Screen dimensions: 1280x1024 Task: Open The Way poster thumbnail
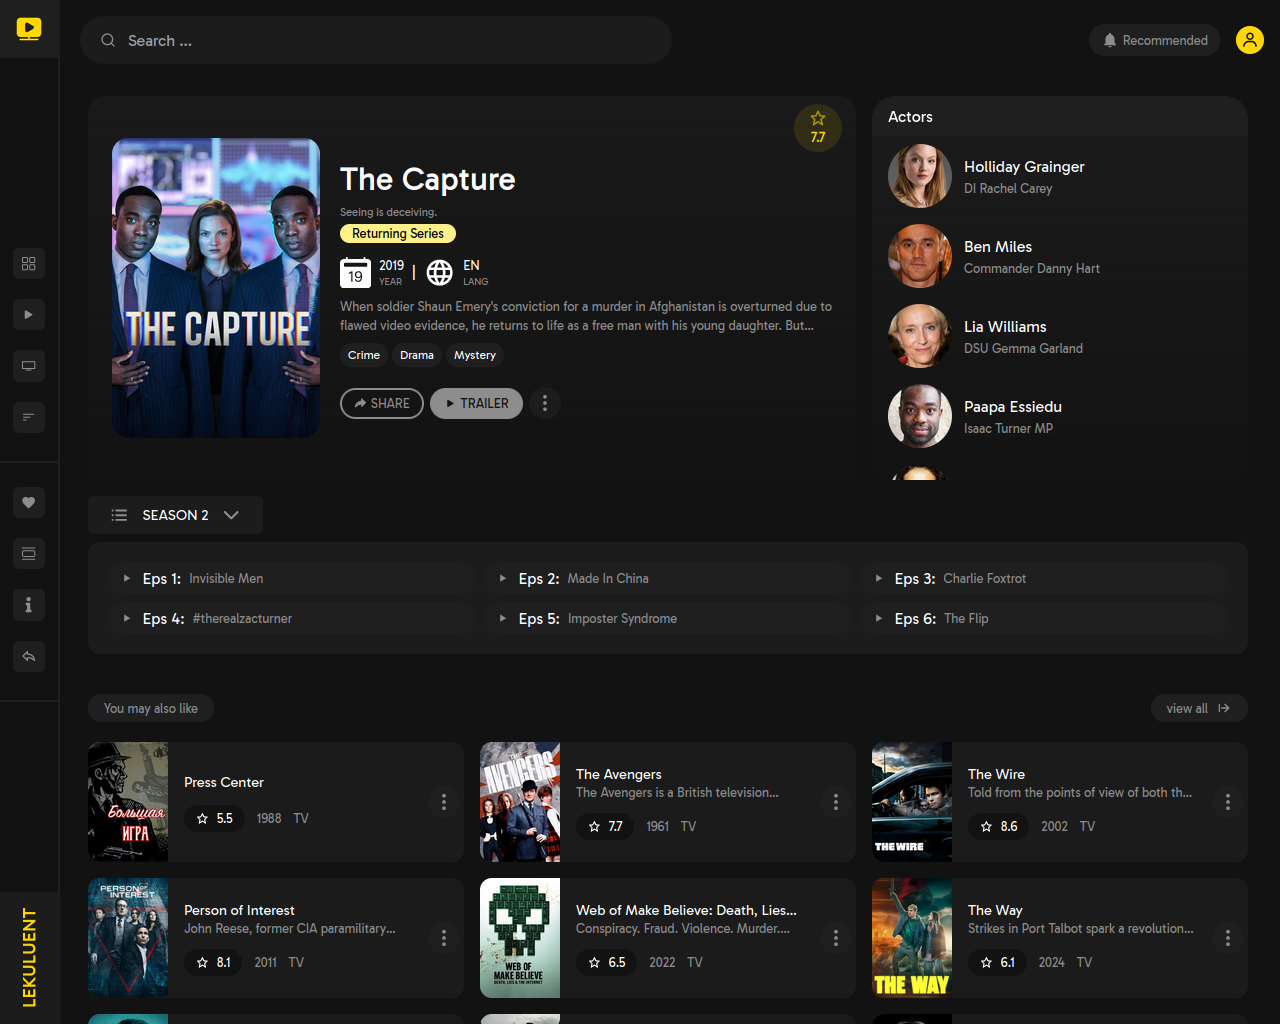pyautogui.click(x=912, y=938)
